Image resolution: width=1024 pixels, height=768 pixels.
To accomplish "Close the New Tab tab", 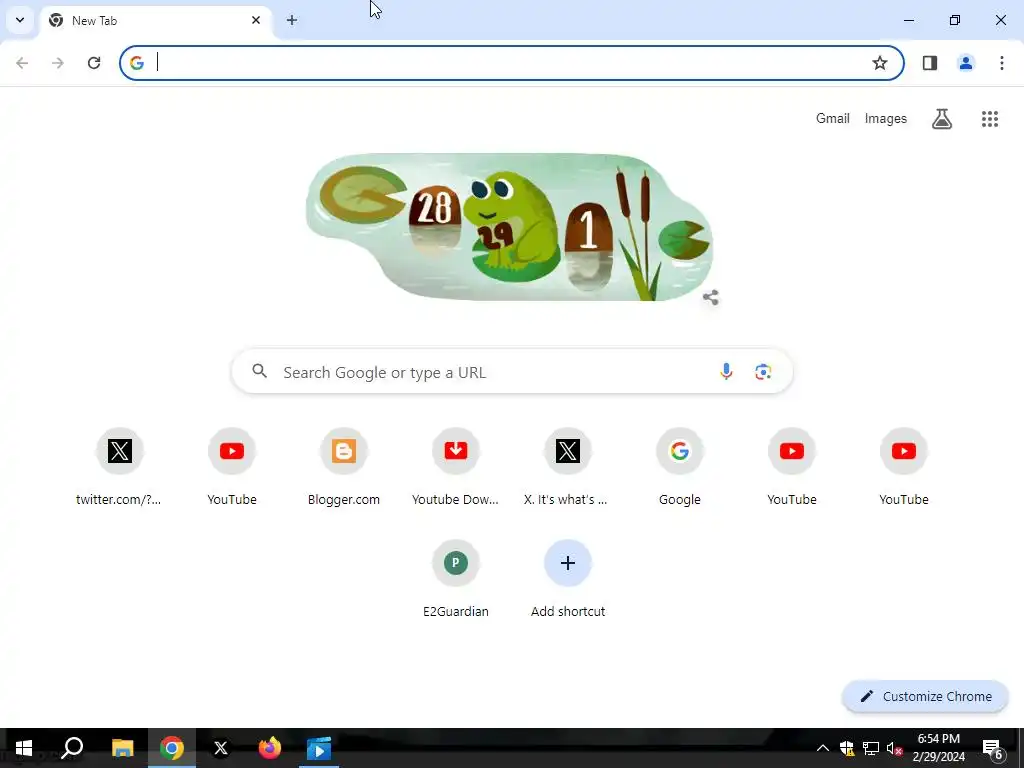I will (256, 20).
